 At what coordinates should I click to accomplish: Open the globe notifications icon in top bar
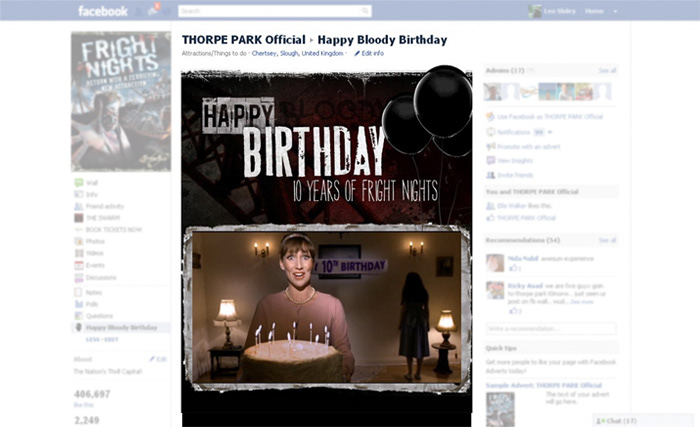[167, 11]
